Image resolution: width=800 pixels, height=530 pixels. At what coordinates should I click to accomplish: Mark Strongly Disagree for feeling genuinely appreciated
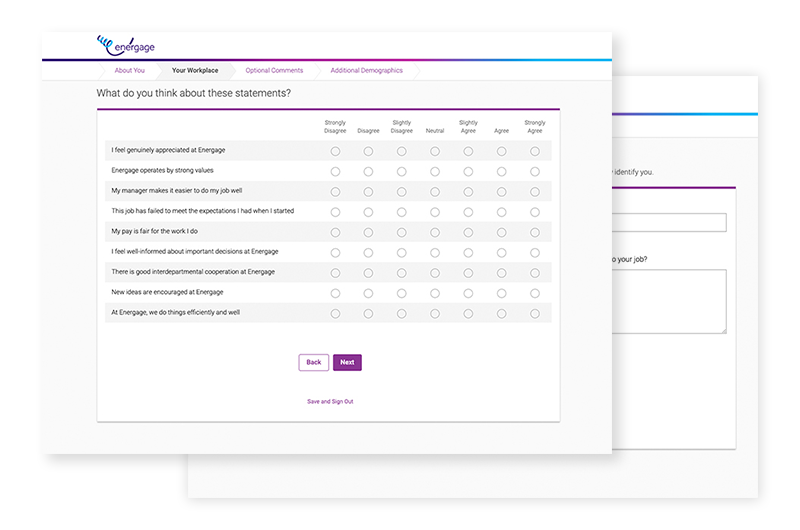click(x=335, y=151)
